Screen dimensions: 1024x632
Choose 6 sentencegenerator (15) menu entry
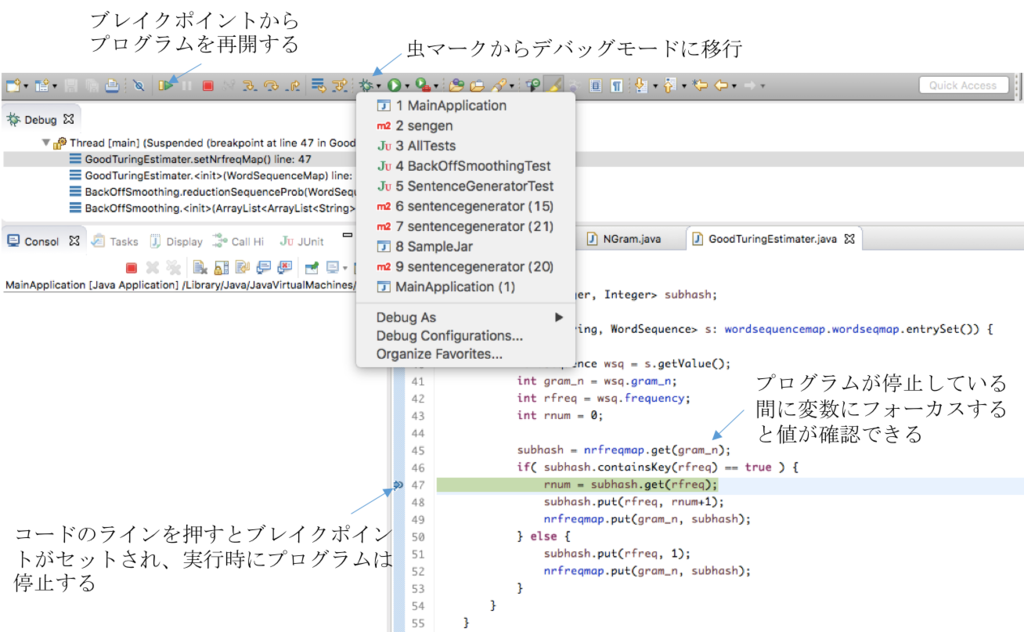(x=466, y=207)
